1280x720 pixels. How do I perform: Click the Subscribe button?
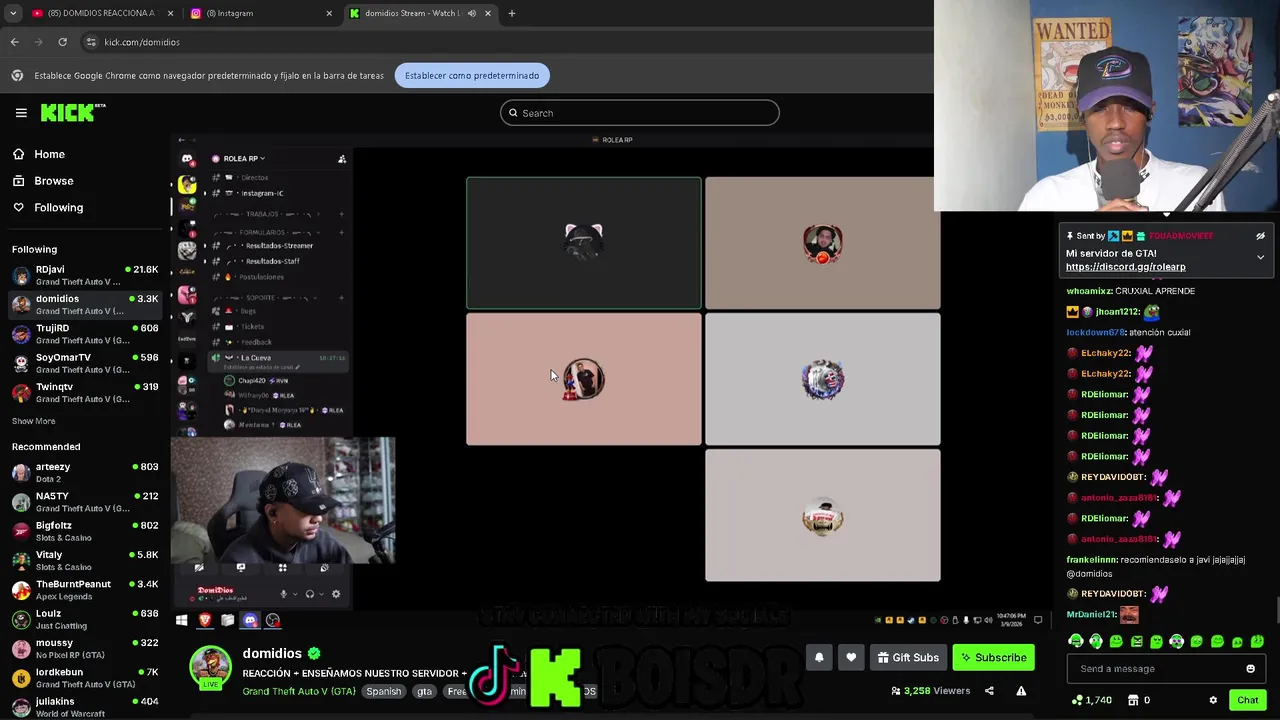click(x=993, y=657)
